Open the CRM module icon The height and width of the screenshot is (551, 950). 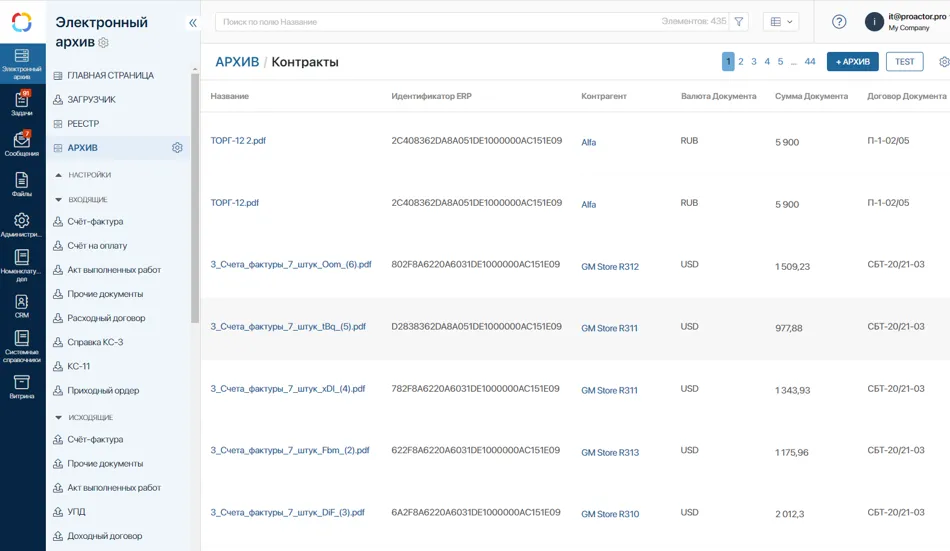tap(22, 305)
